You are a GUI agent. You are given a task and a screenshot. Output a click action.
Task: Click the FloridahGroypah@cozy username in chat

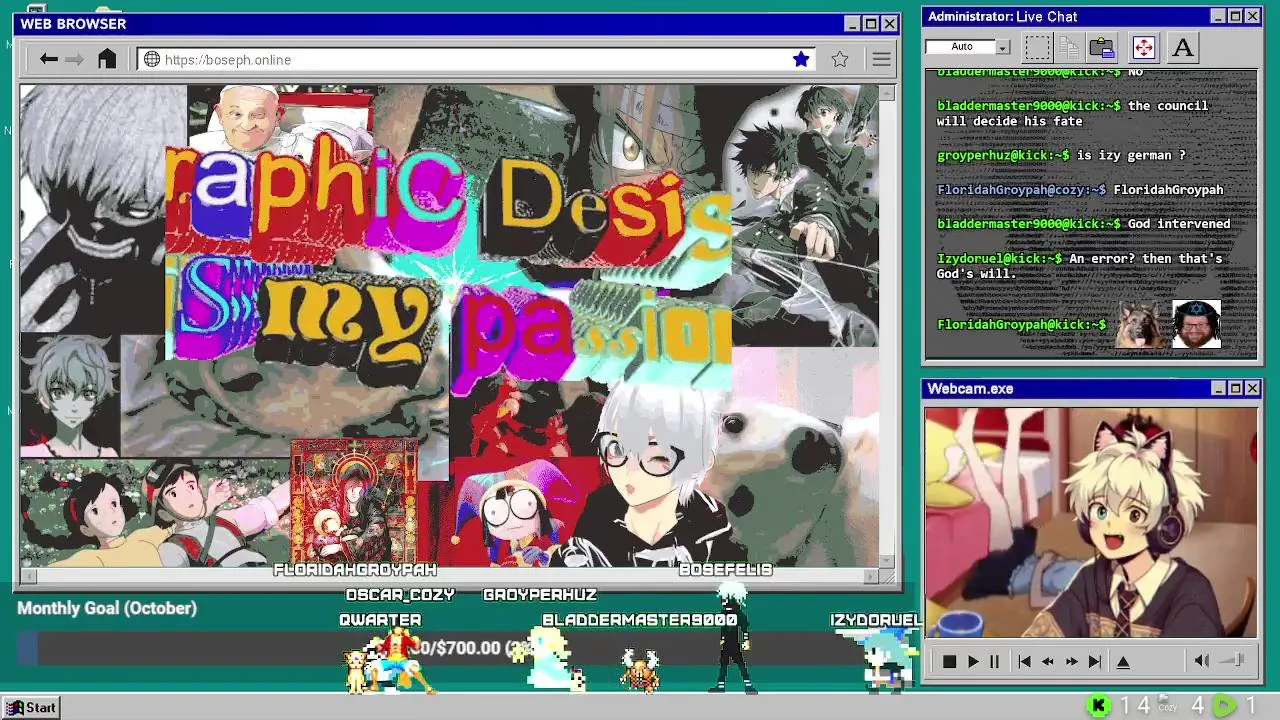click(1021, 190)
